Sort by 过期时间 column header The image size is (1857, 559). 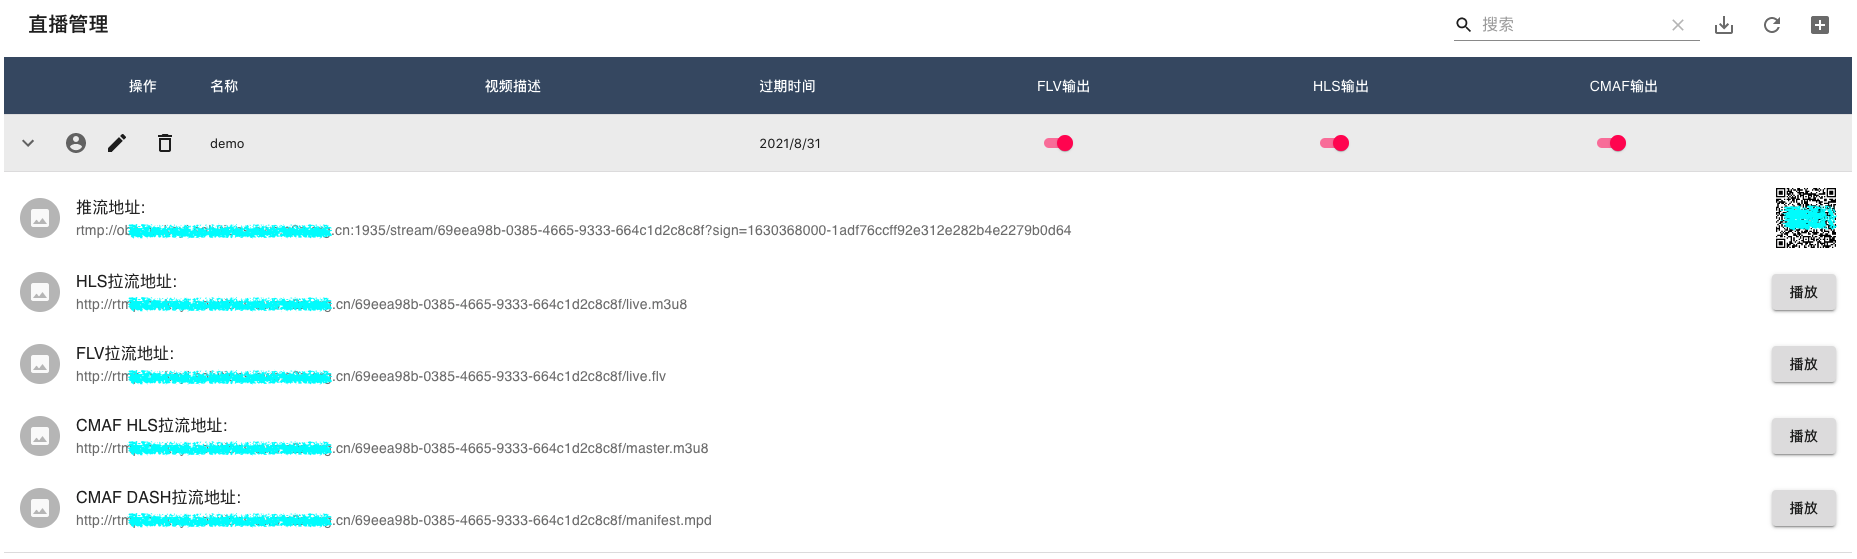click(x=787, y=86)
